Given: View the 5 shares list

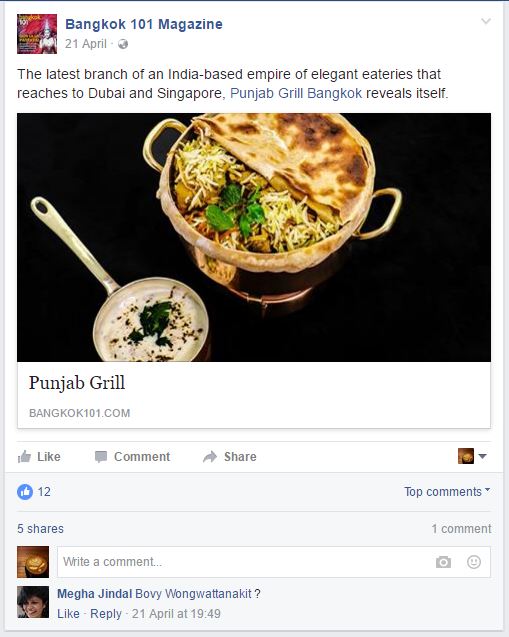Looking at the screenshot, I should (40, 529).
